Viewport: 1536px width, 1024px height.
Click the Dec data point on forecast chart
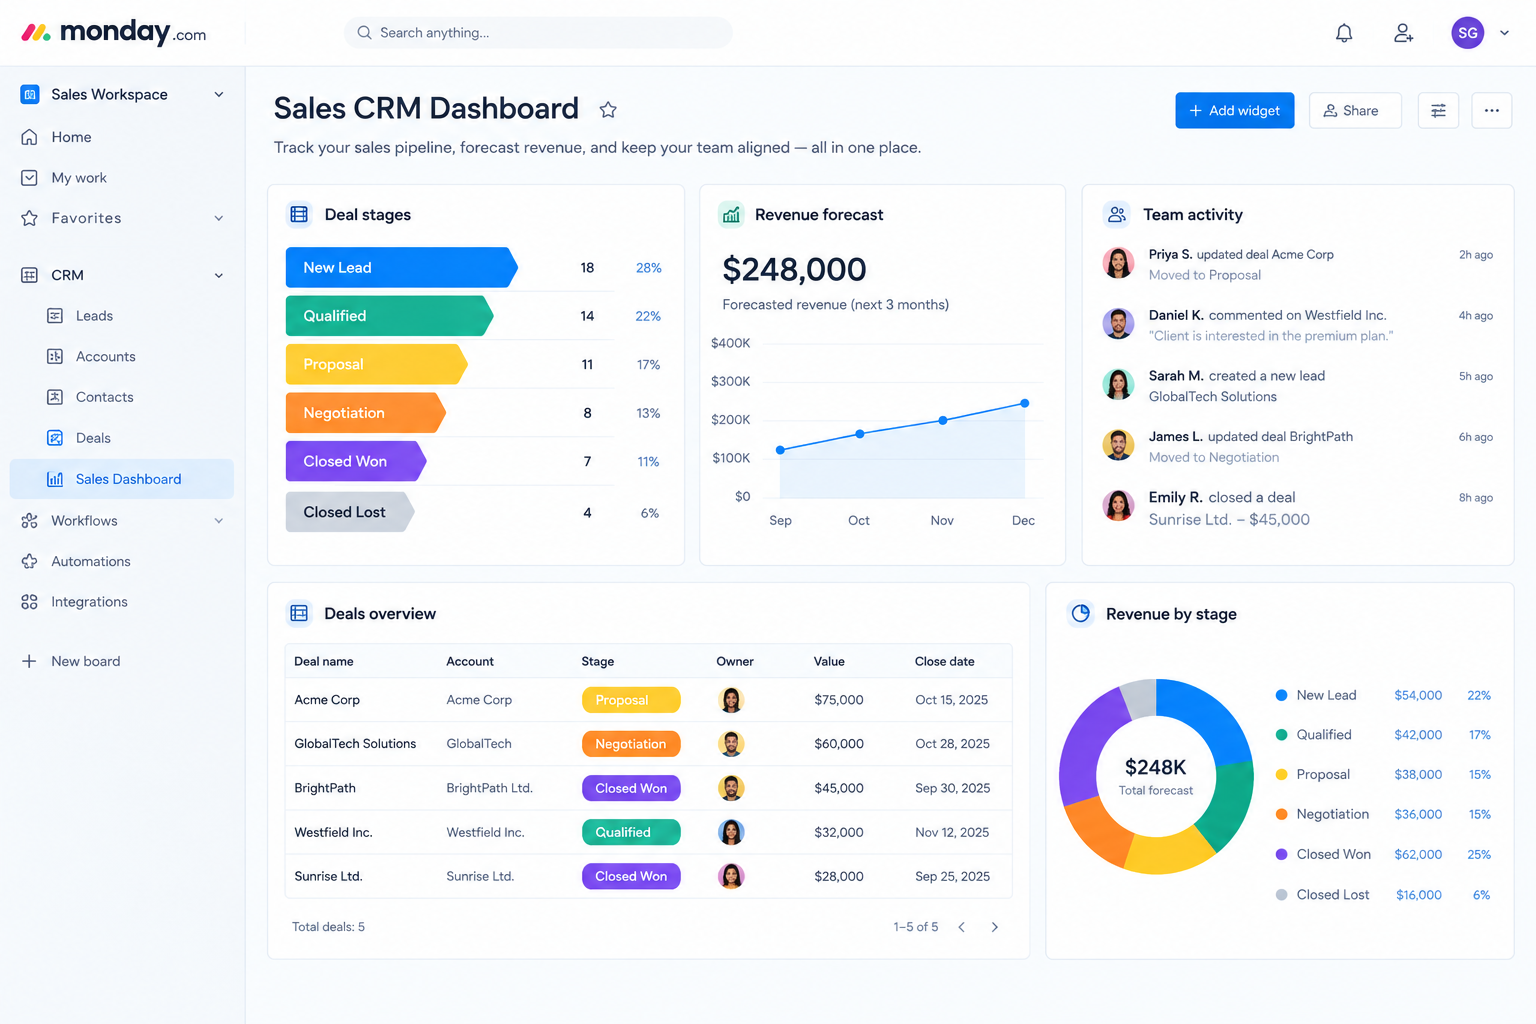click(1024, 403)
